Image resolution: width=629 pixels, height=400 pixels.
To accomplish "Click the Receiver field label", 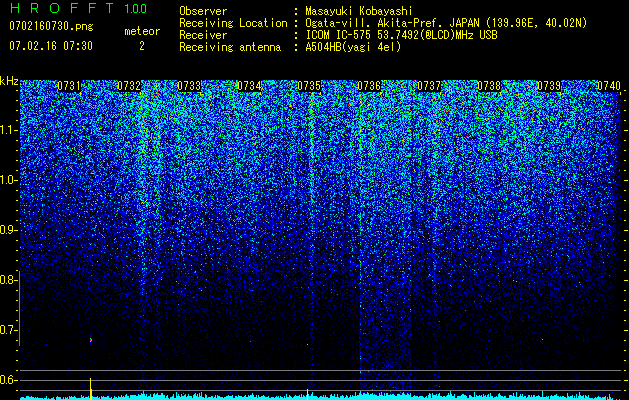I will 203,35.
